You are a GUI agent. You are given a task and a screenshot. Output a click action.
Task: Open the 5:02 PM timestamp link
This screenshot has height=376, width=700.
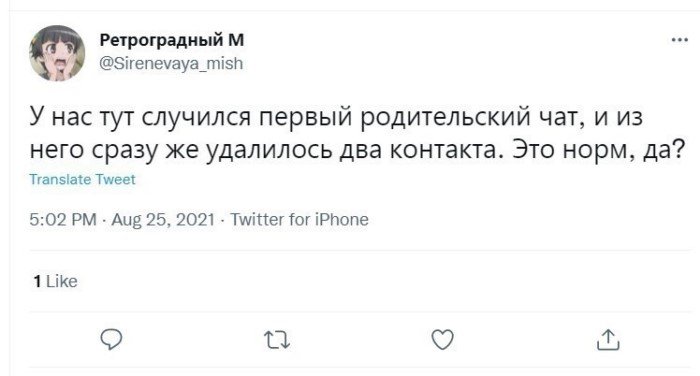pyautogui.click(x=63, y=219)
